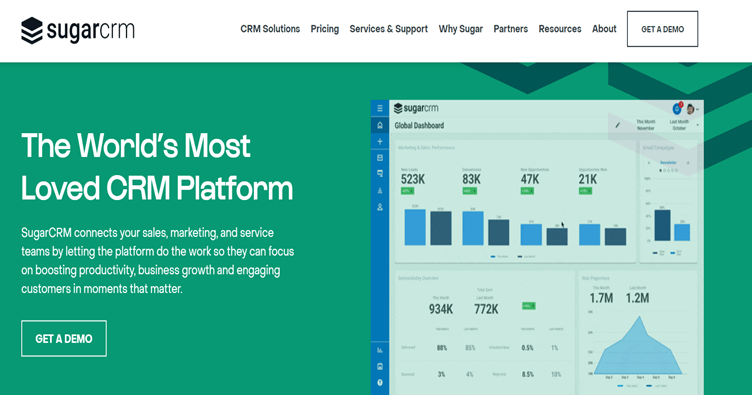The height and width of the screenshot is (395, 752).
Task: Open the CRM Solutions menu
Action: [270, 29]
